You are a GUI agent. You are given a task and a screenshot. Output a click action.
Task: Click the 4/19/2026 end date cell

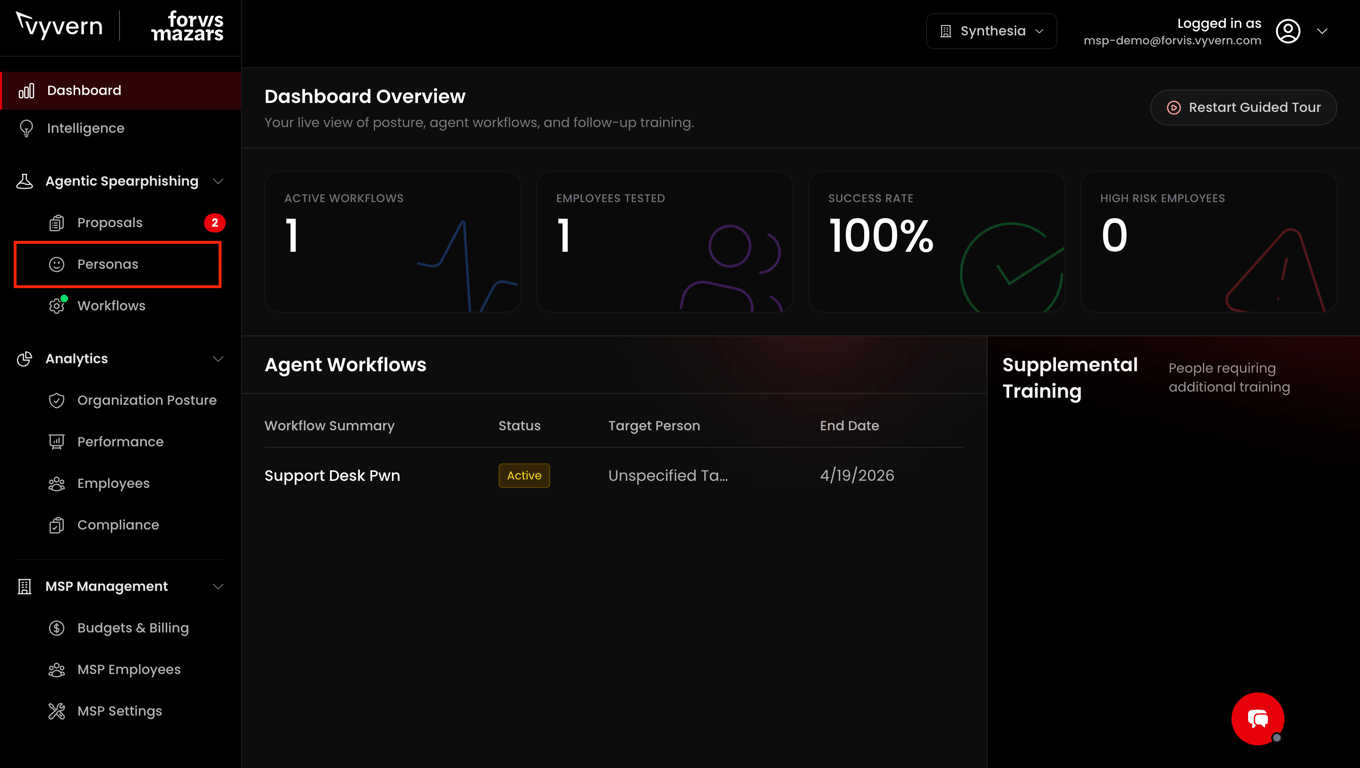(857, 476)
